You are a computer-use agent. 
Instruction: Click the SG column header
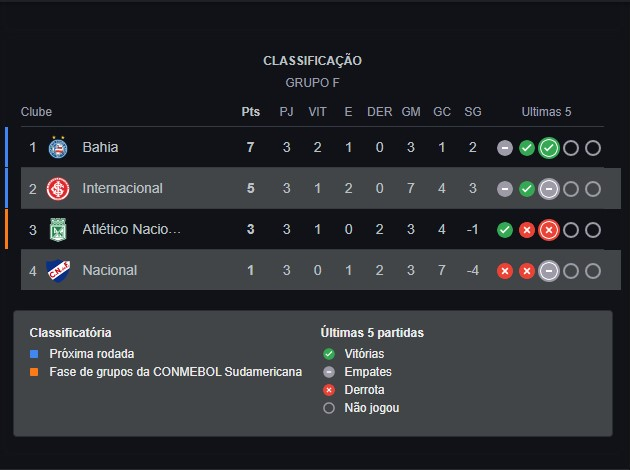[x=473, y=112]
